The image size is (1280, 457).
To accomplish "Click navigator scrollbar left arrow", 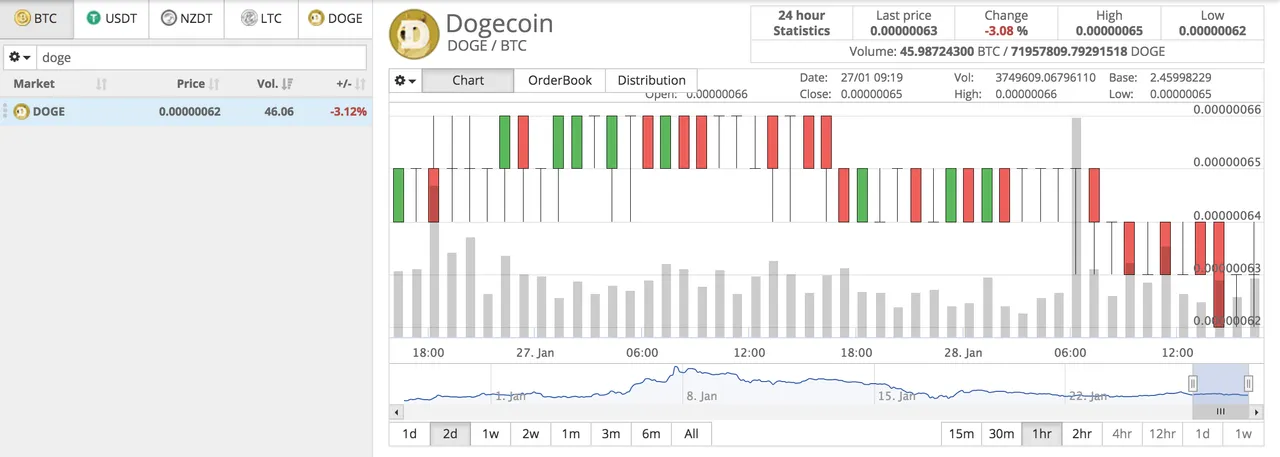I will pyautogui.click(x=396, y=411).
